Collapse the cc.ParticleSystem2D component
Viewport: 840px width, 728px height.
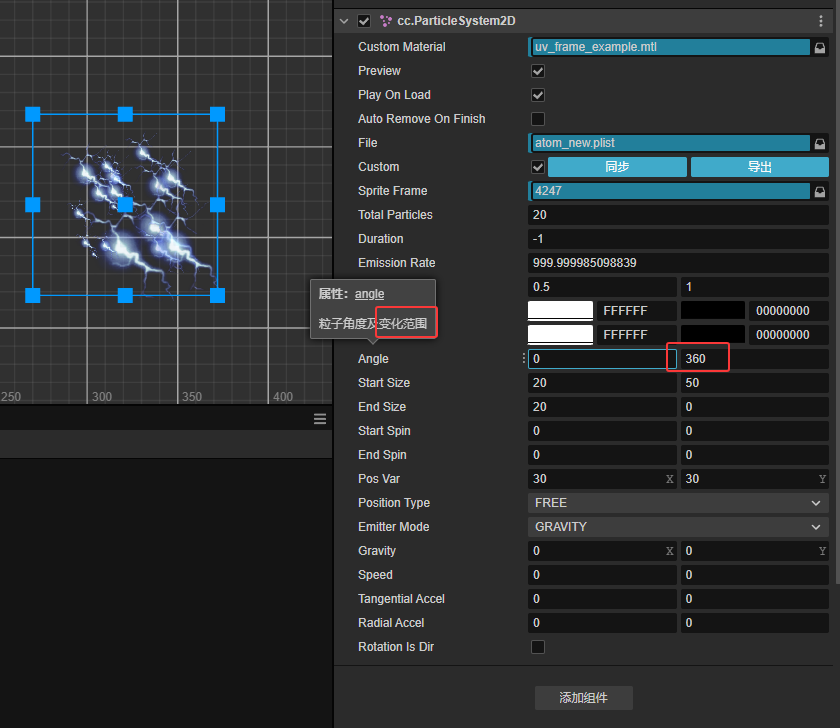[344, 21]
